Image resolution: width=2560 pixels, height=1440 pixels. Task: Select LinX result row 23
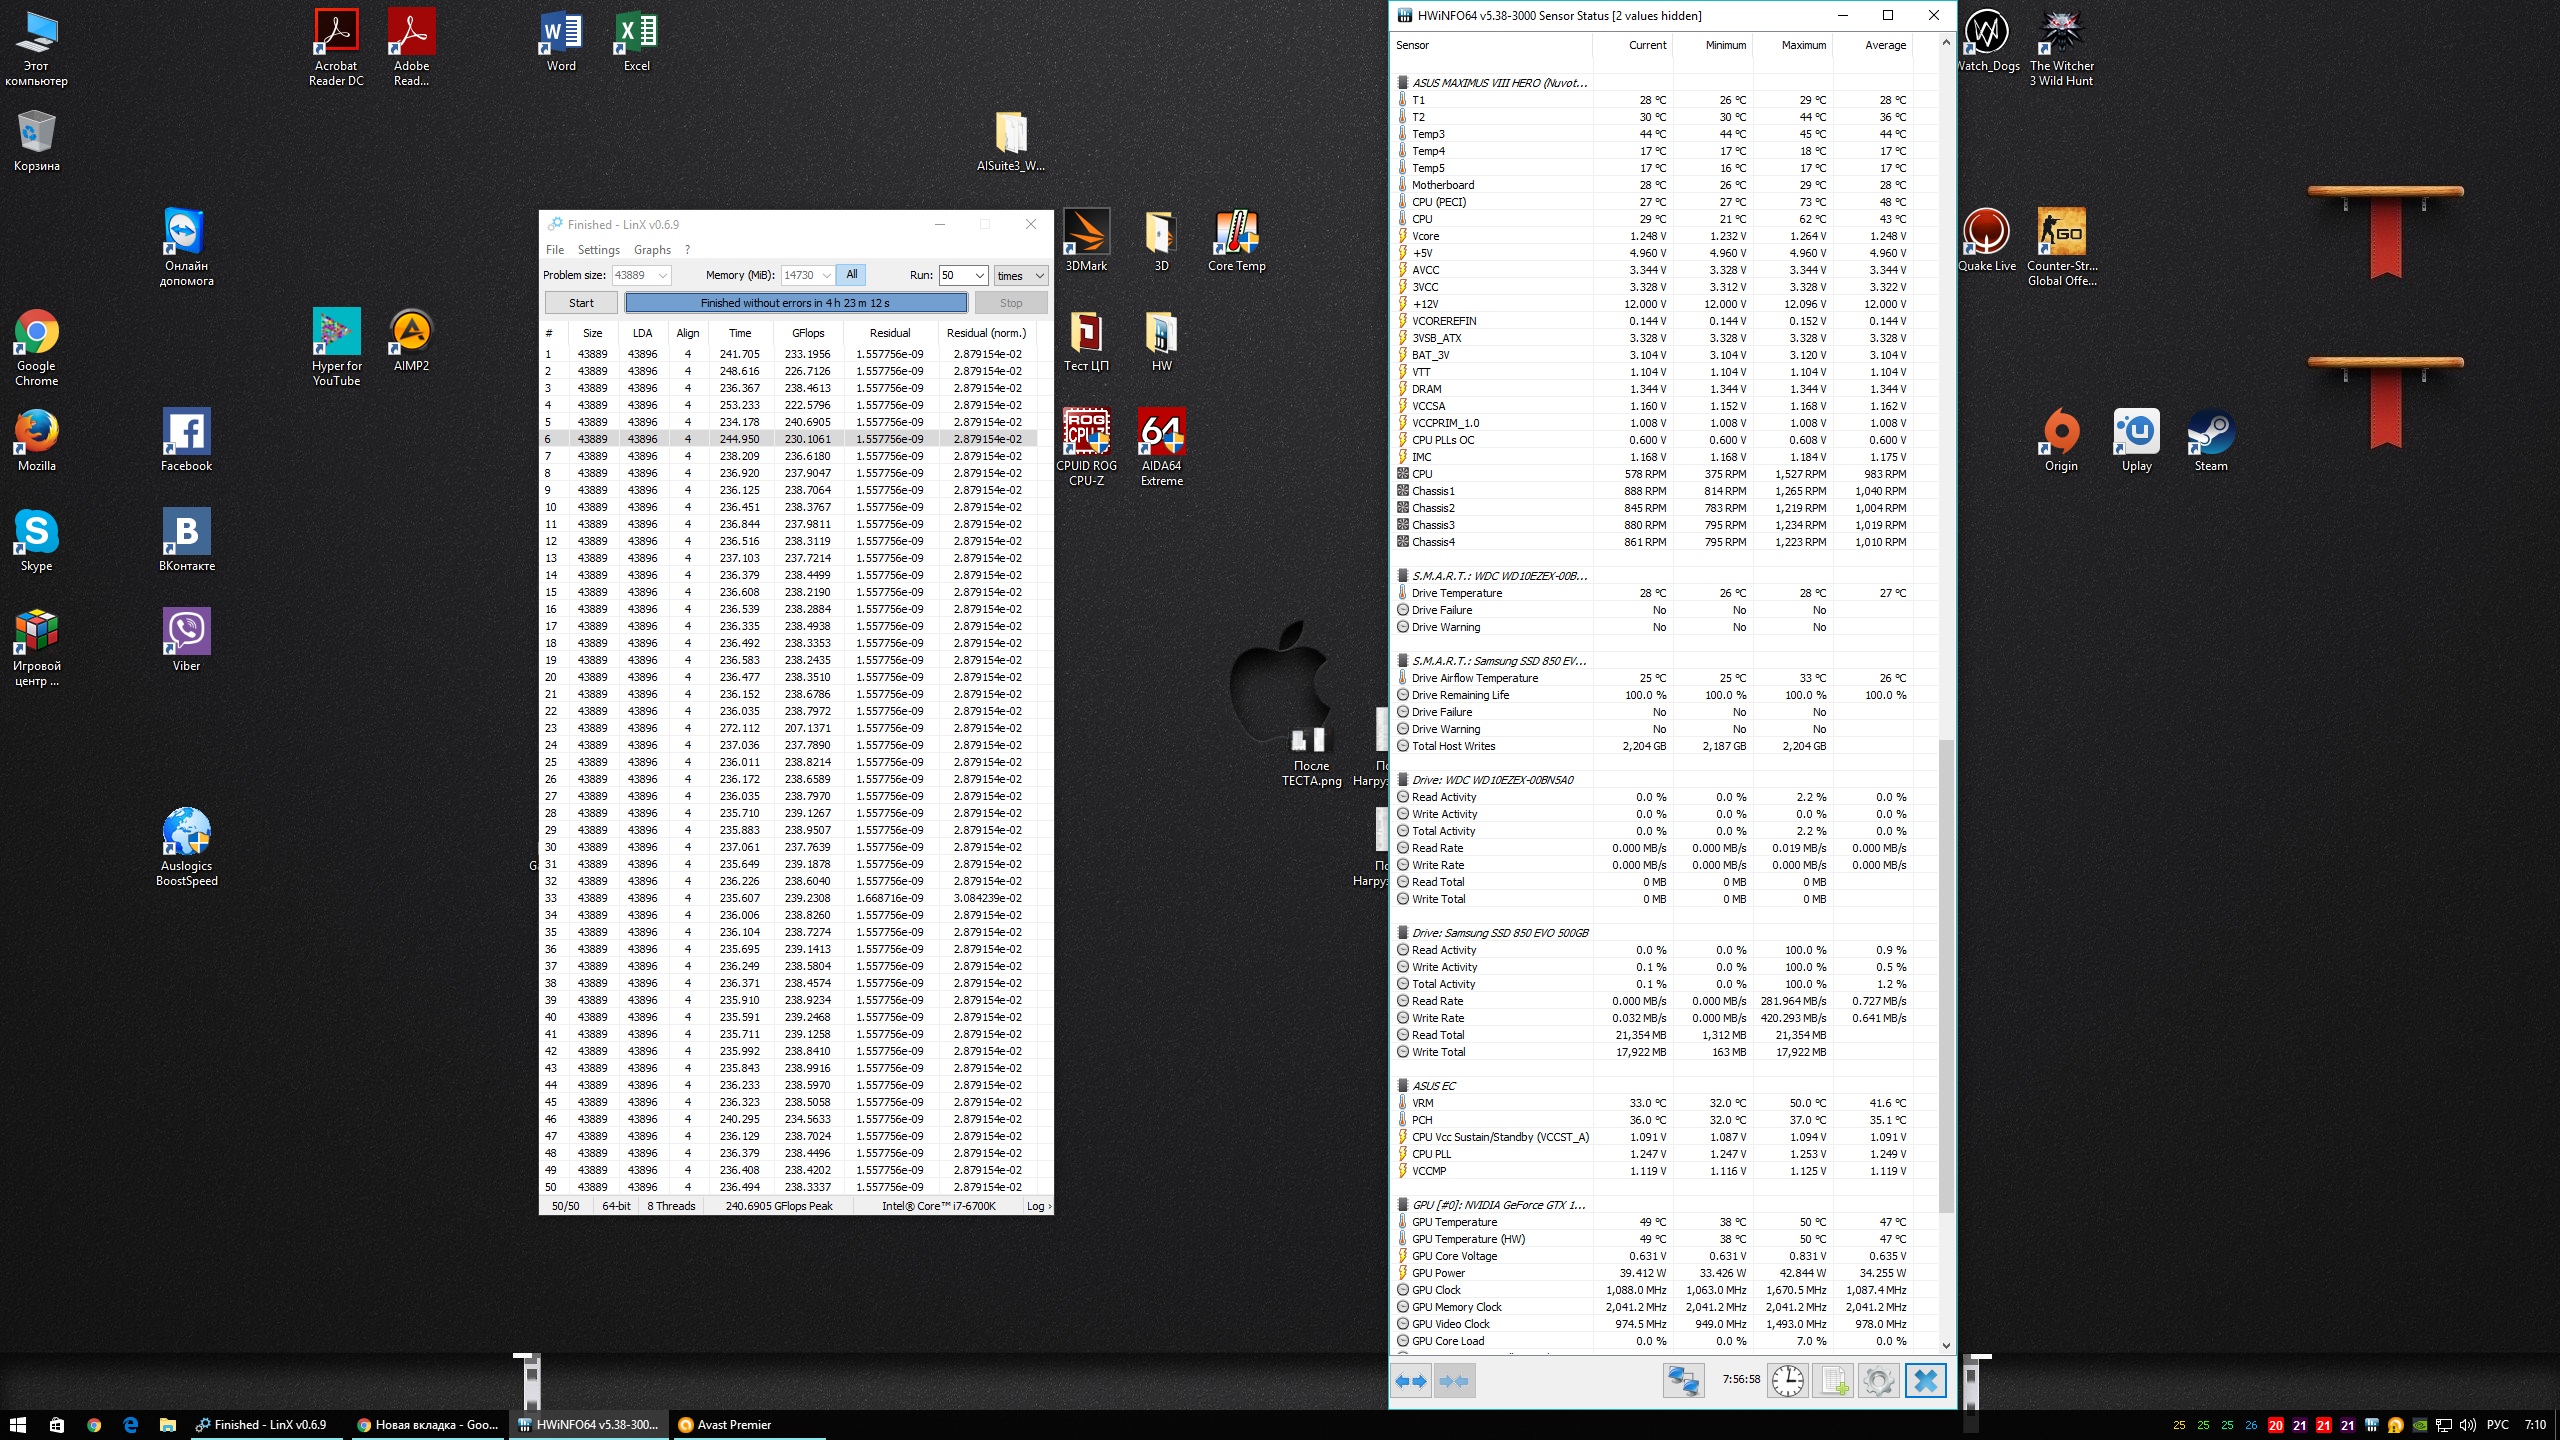pyautogui.click(x=788, y=728)
